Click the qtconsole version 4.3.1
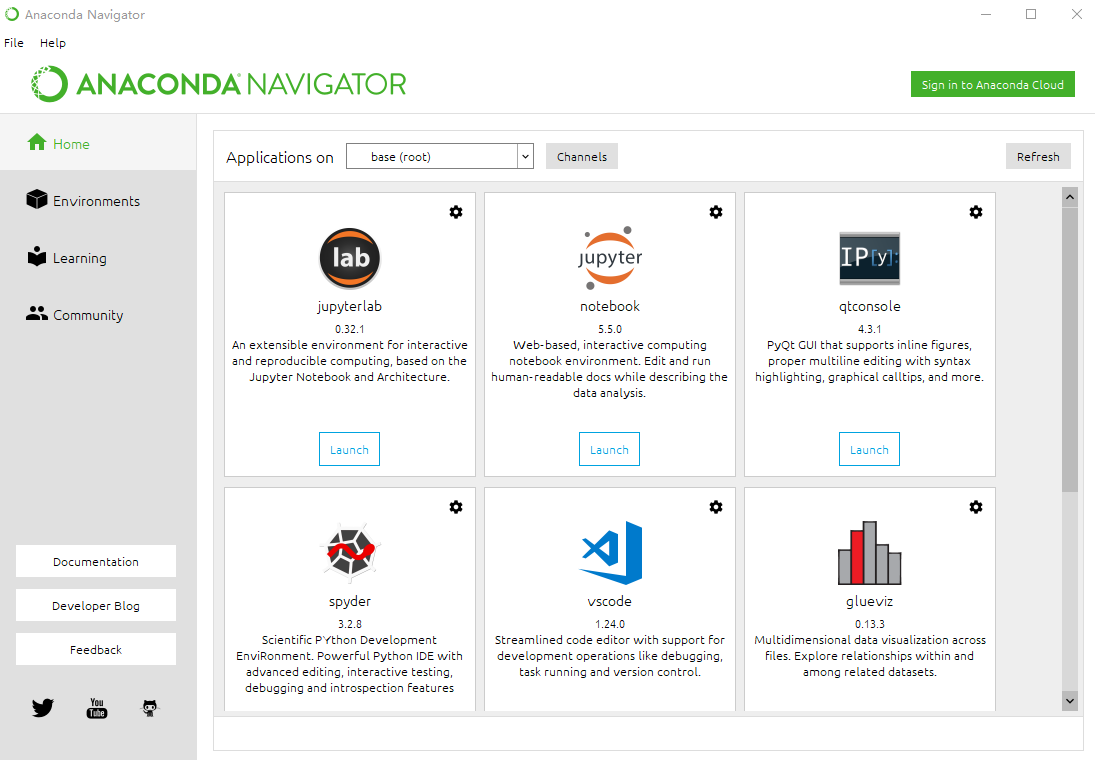Viewport: 1095px width, 760px height. click(869, 329)
